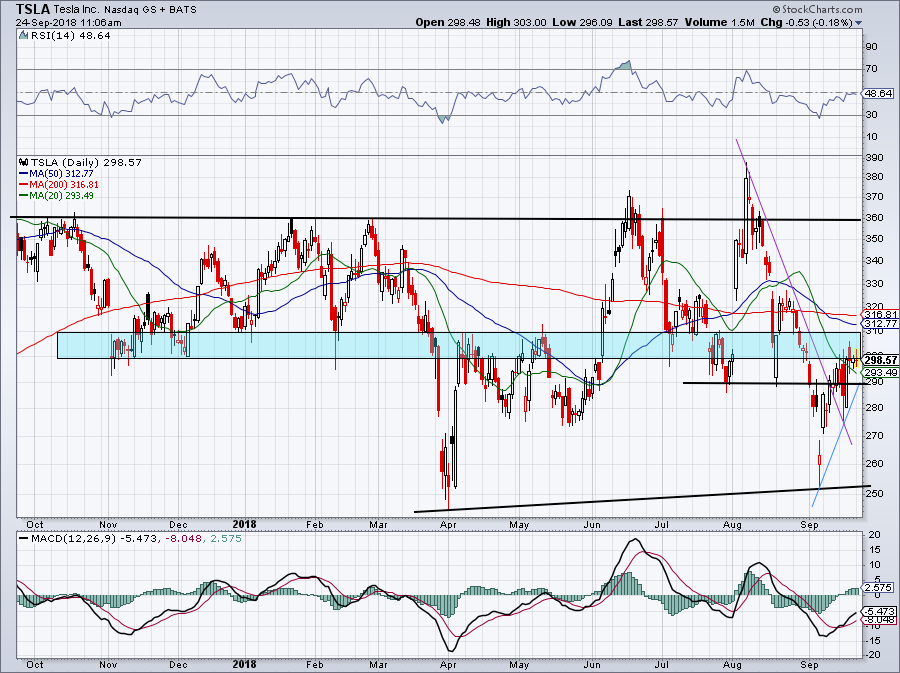Click the Jun label under the MACD panel
Image resolution: width=900 pixels, height=673 pixels.
coord(592,664)
